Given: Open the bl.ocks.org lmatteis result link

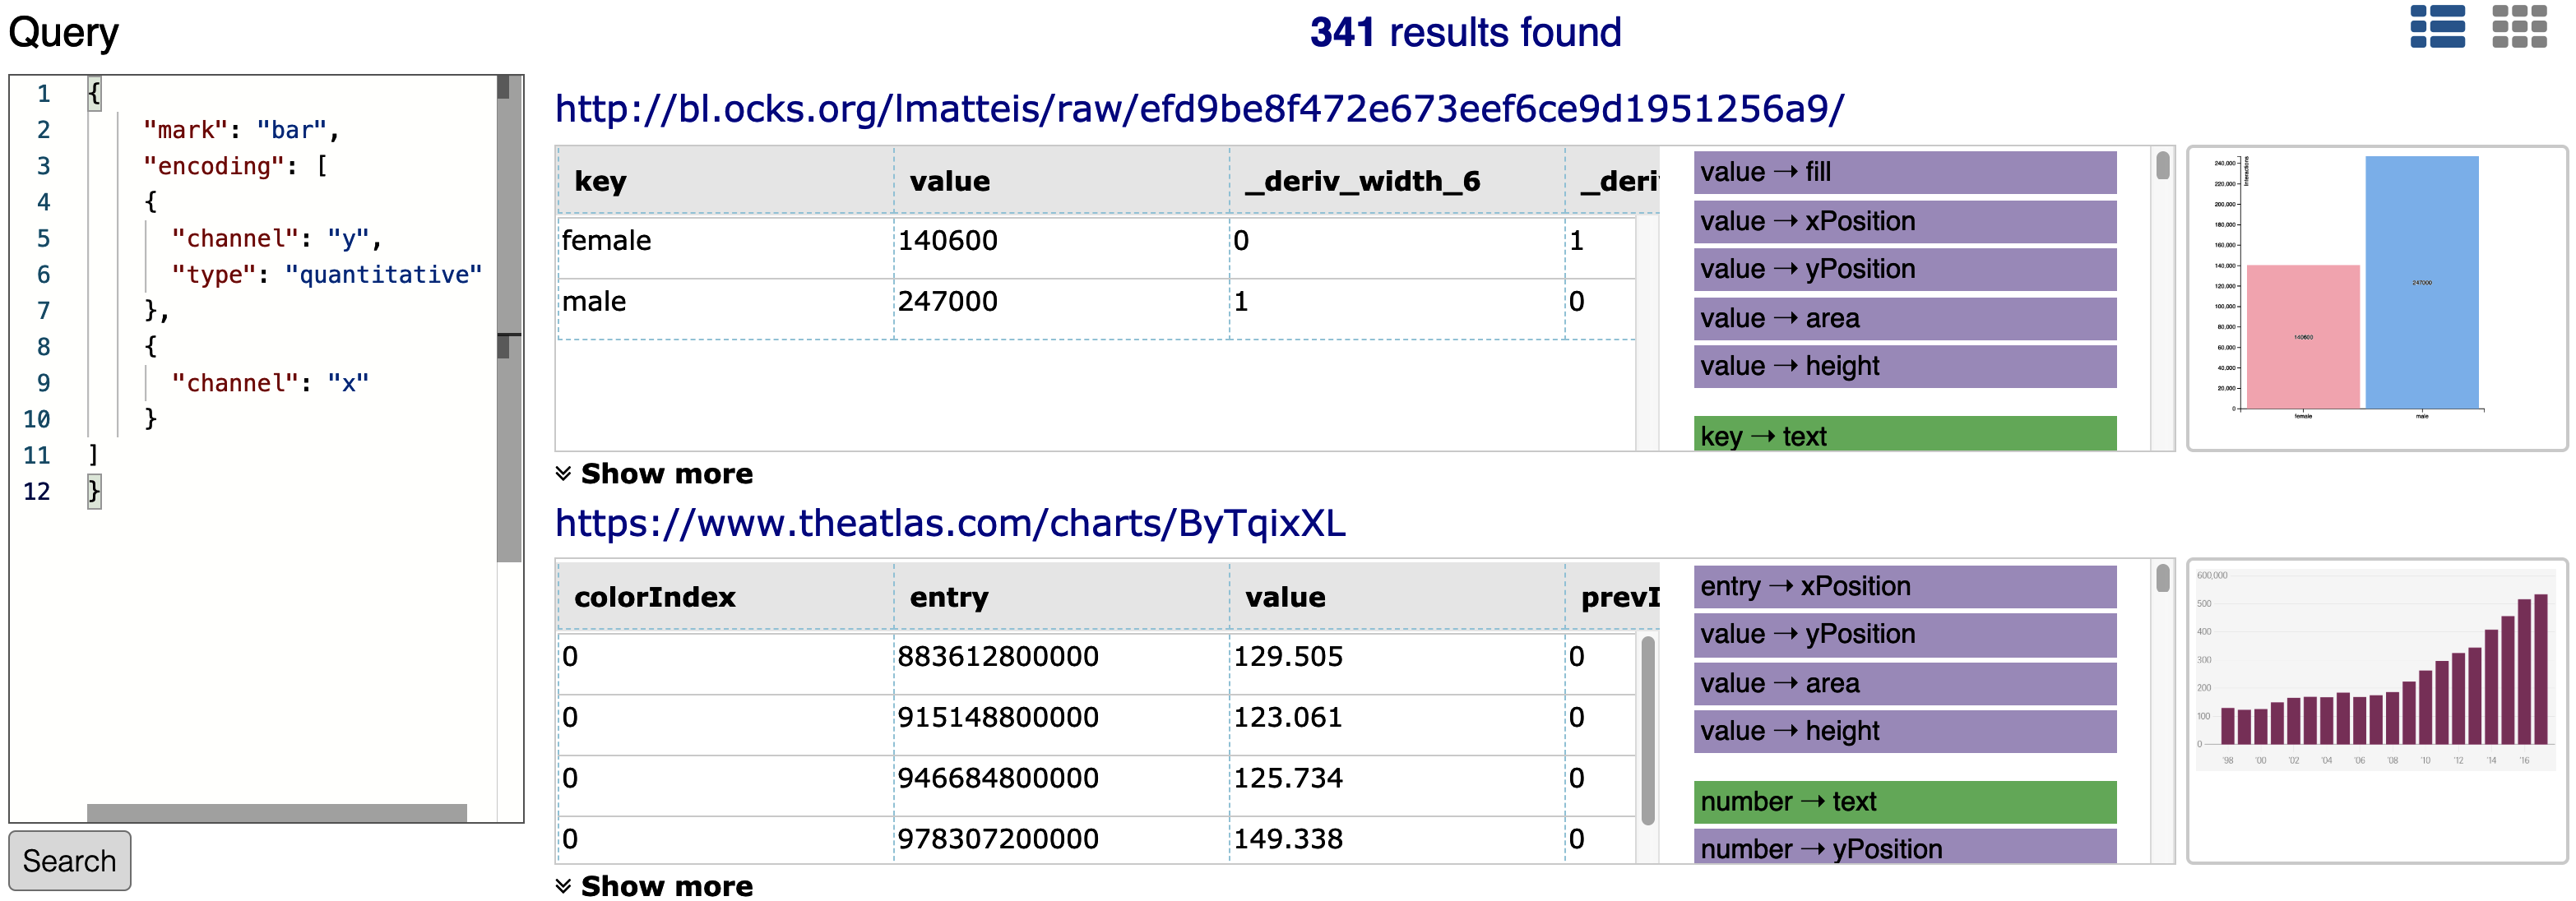Looking at the screenshot, I should point(1199,109).
